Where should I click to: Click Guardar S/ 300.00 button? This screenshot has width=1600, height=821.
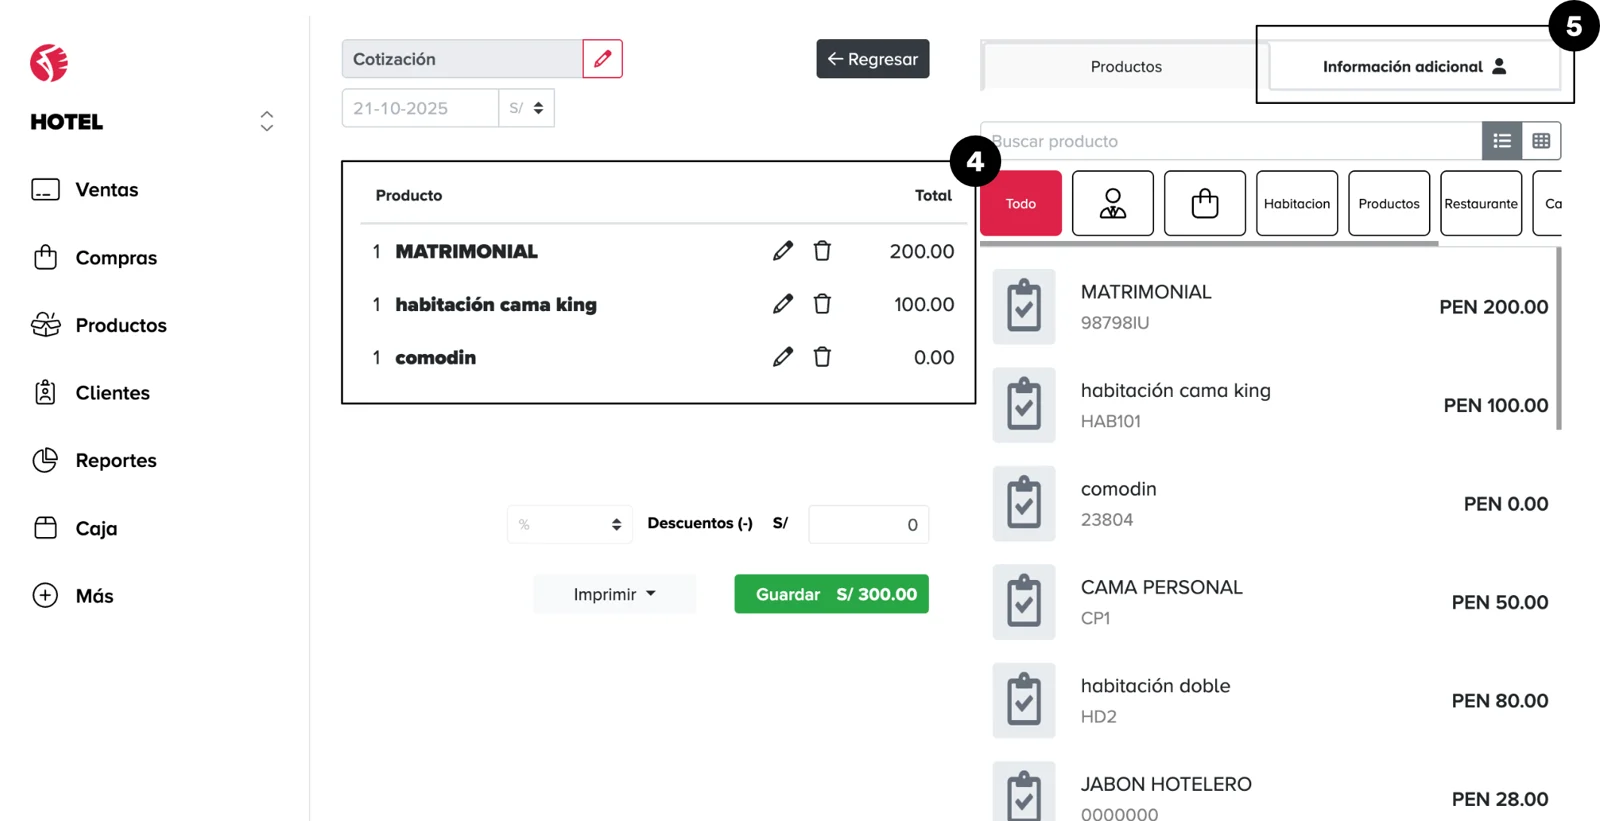[831, 594]
